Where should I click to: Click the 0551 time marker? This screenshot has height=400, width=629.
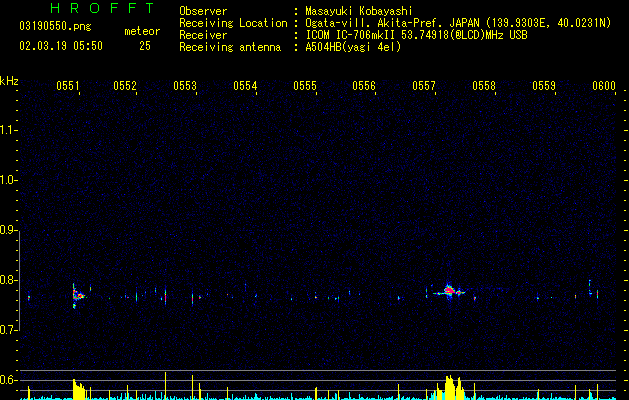(x=67, y=86)
